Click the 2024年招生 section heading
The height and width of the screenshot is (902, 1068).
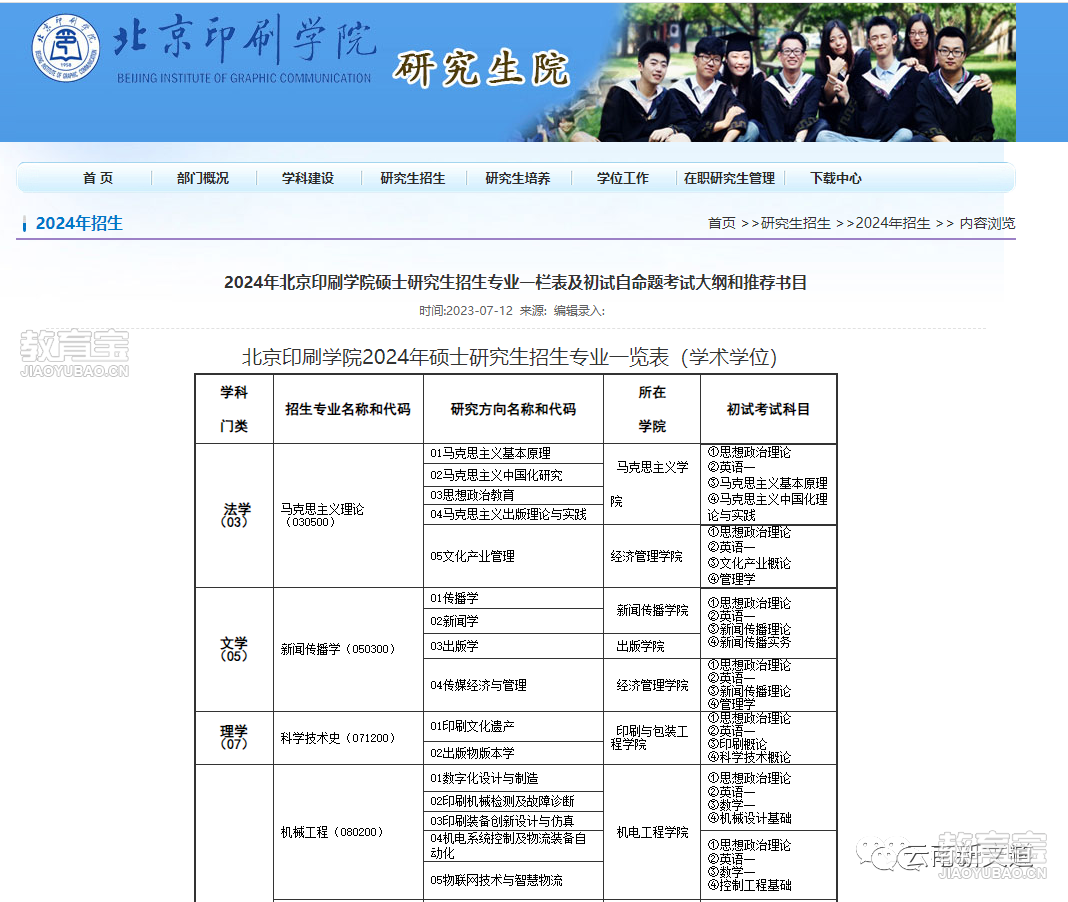pos(79,223)
